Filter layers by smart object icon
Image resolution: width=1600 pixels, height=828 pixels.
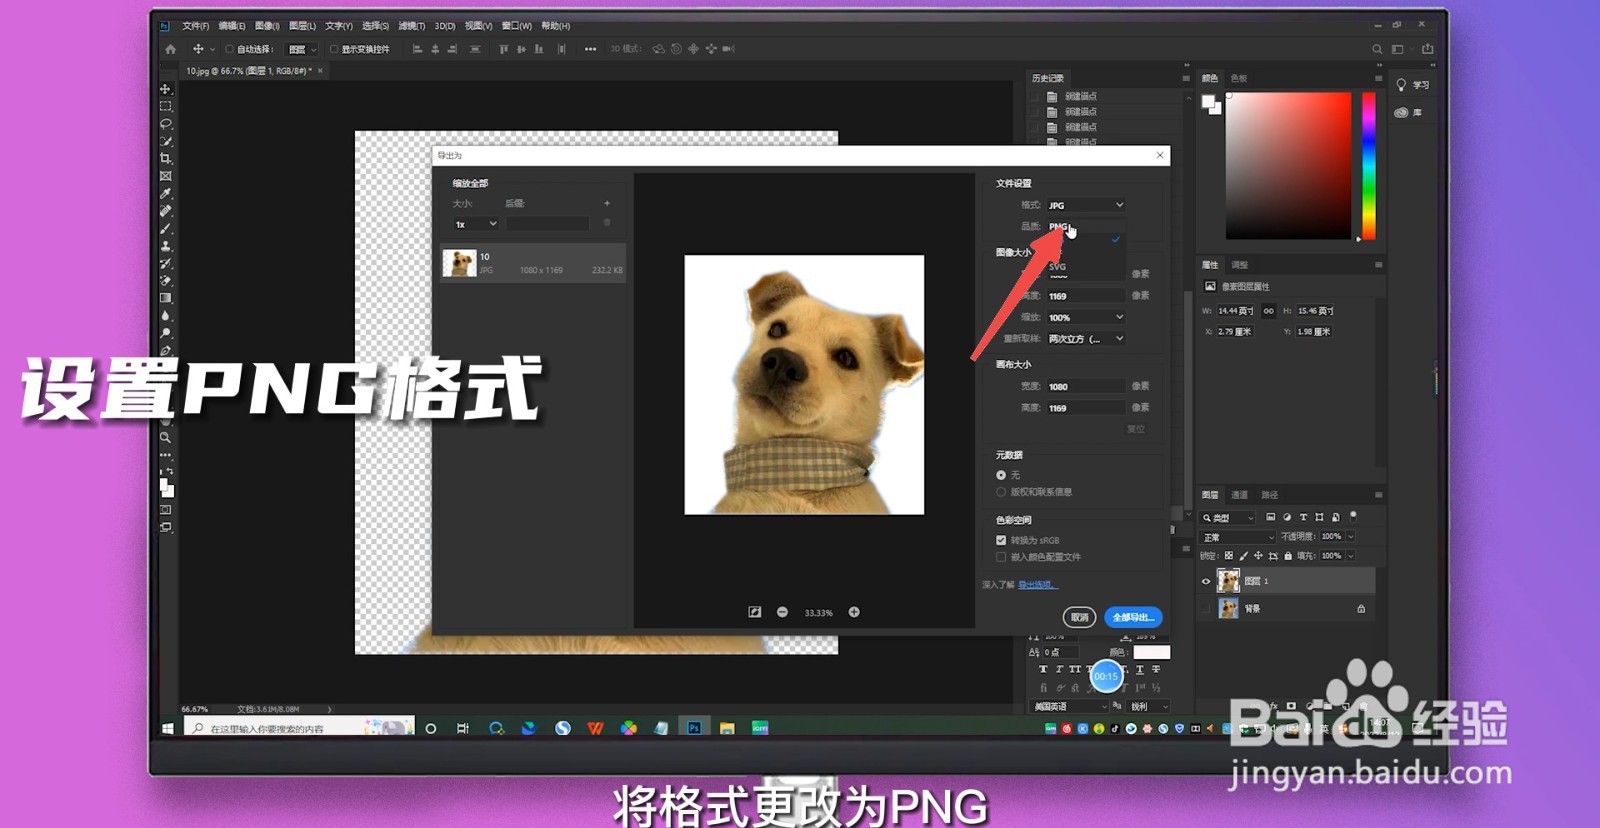coord(1335,517)
